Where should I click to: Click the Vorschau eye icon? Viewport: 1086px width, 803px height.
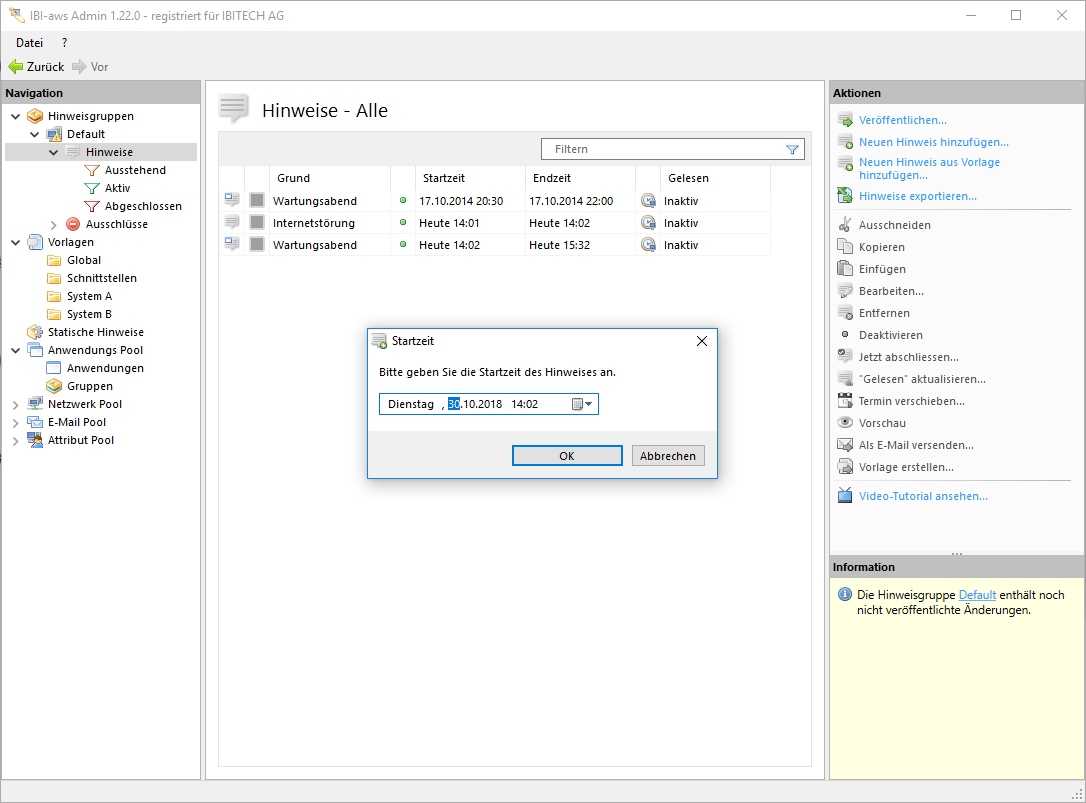point(845,423)
